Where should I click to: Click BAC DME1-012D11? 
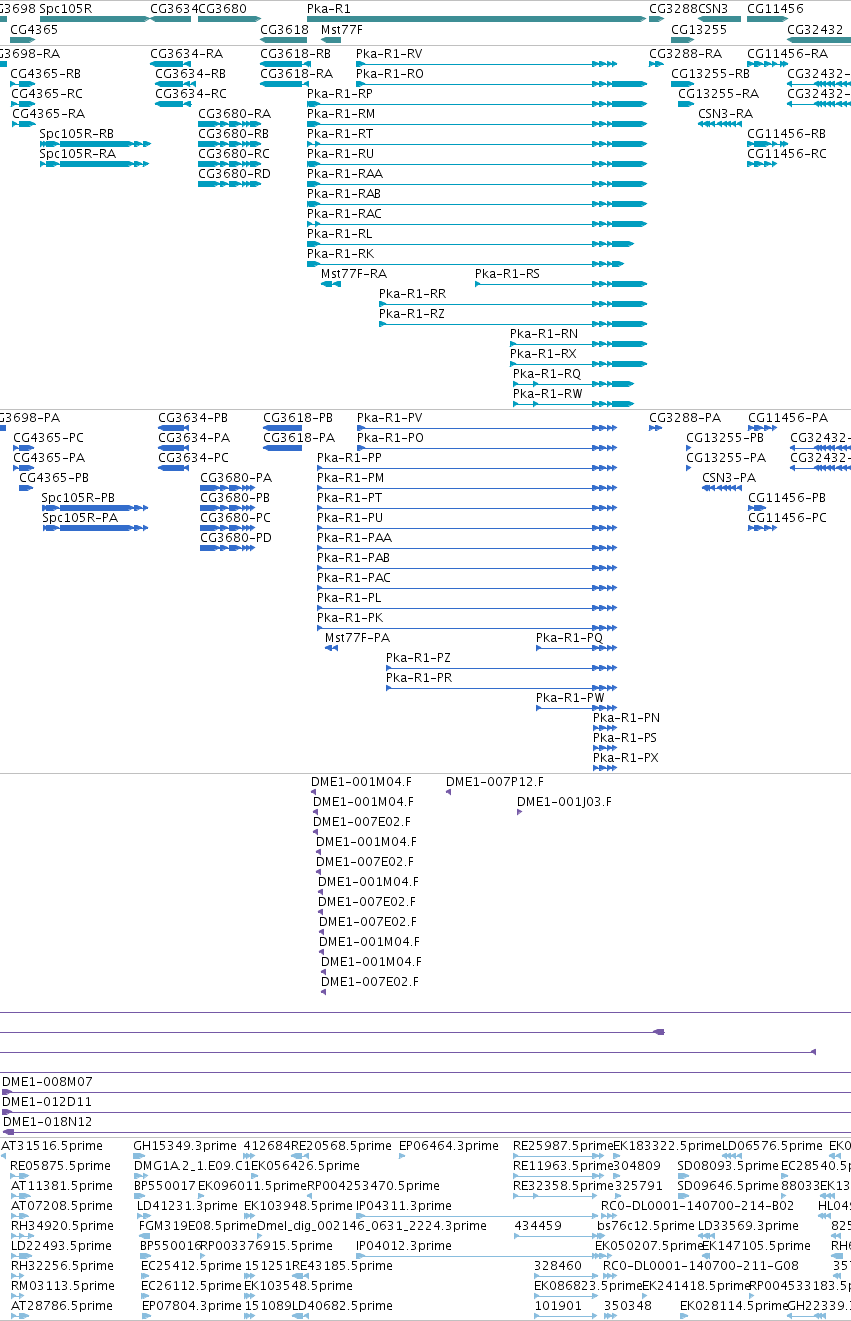(x=46, y=1101)
